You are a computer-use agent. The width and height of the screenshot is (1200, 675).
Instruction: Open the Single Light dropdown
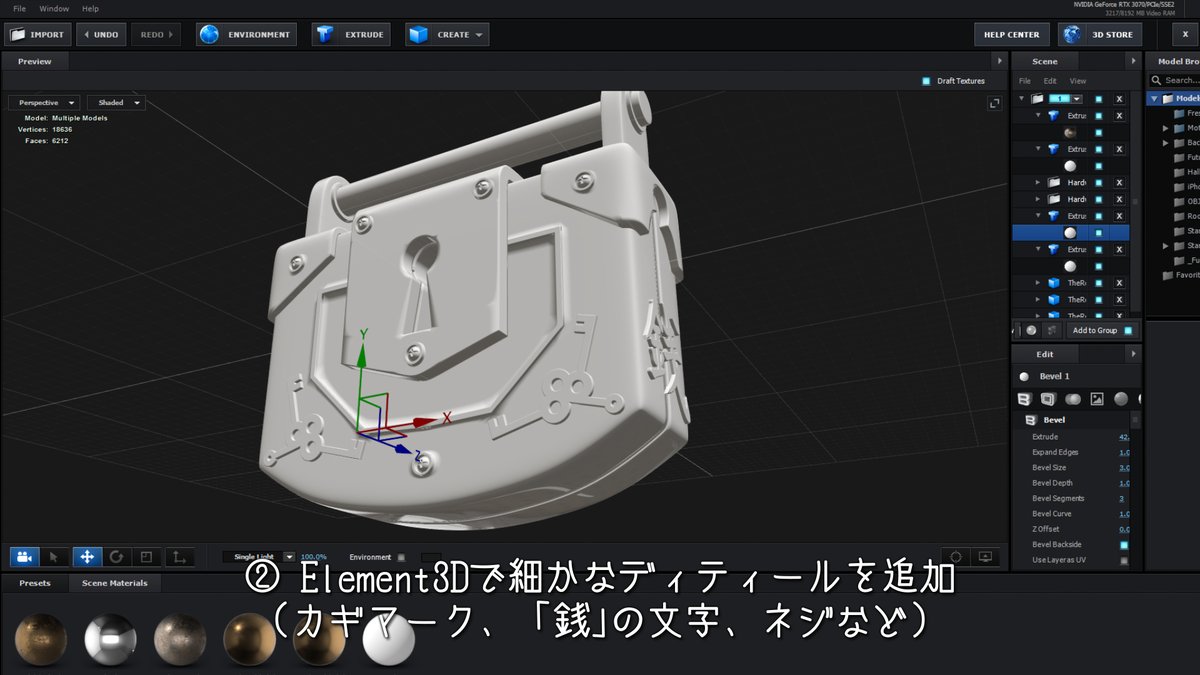click(x=259, y=557)
